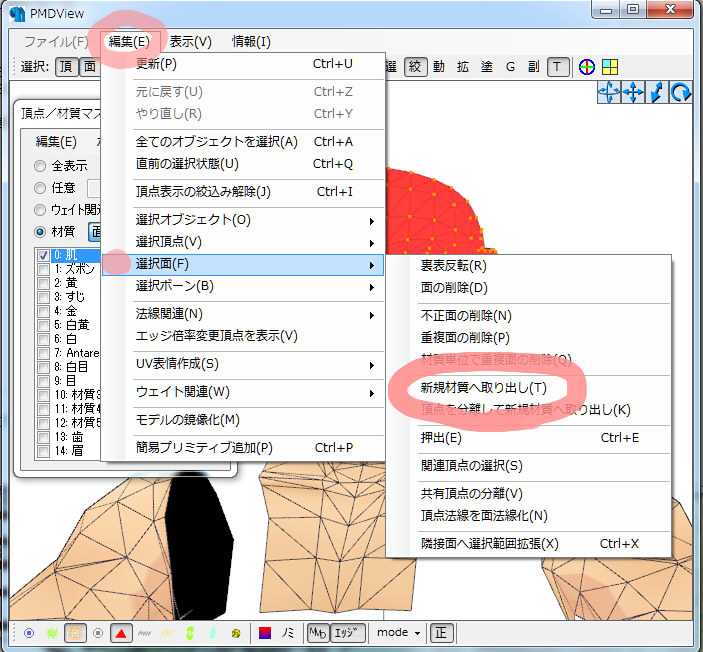The height and width of the screenshot is (652, 703).
Task: Click the gray slanted lines icon
Action: click(144, 633)
